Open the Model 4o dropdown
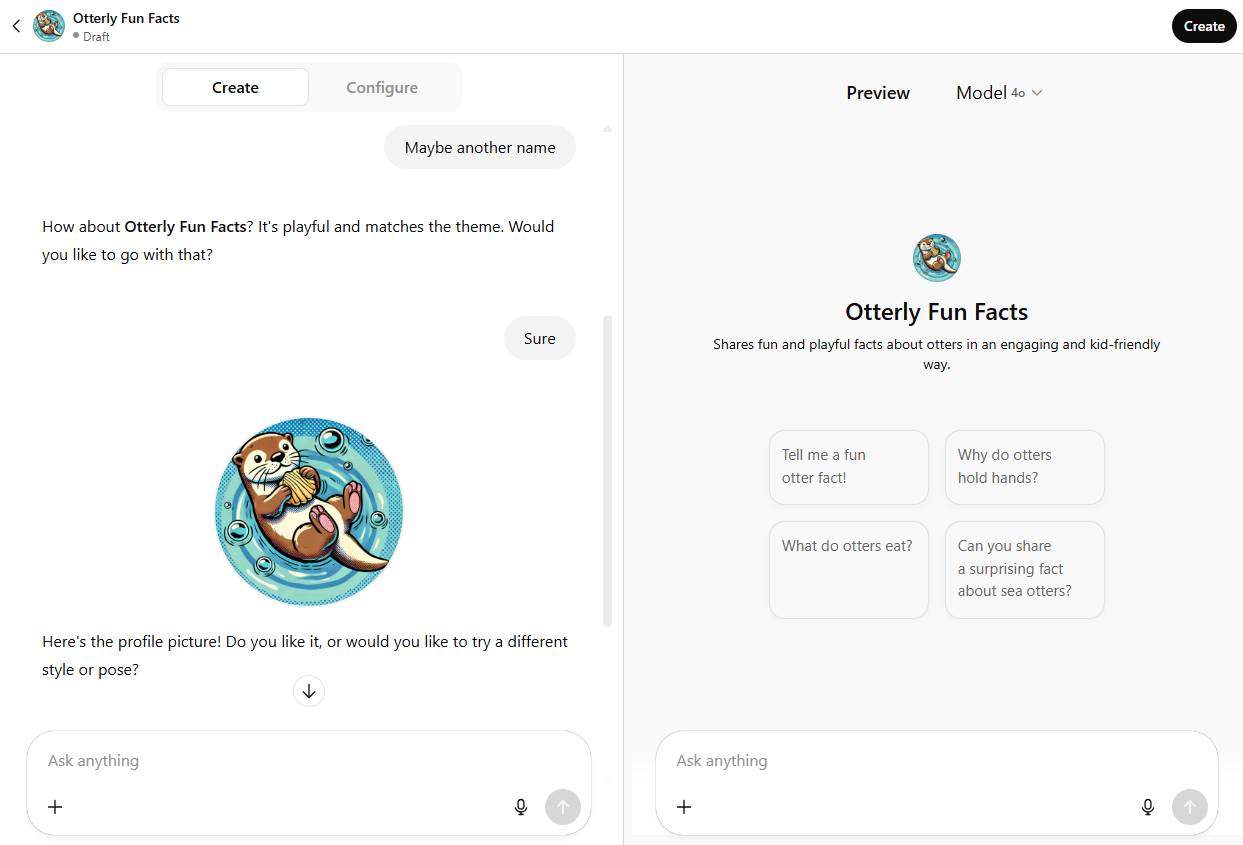Viewport: 1243px width, 845px height. (x=999, y=93)
